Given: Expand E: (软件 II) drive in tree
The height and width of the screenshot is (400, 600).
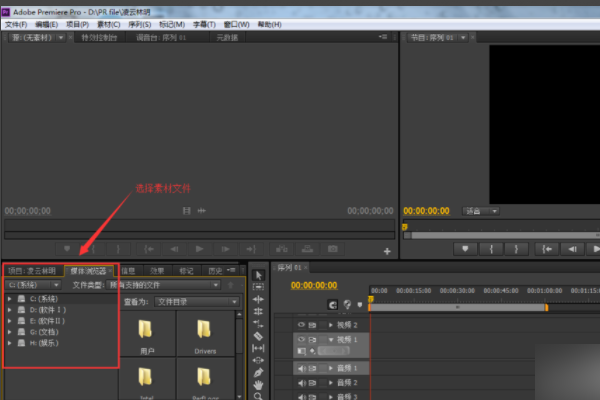Looking at the screenshot, I should point(10,321).
